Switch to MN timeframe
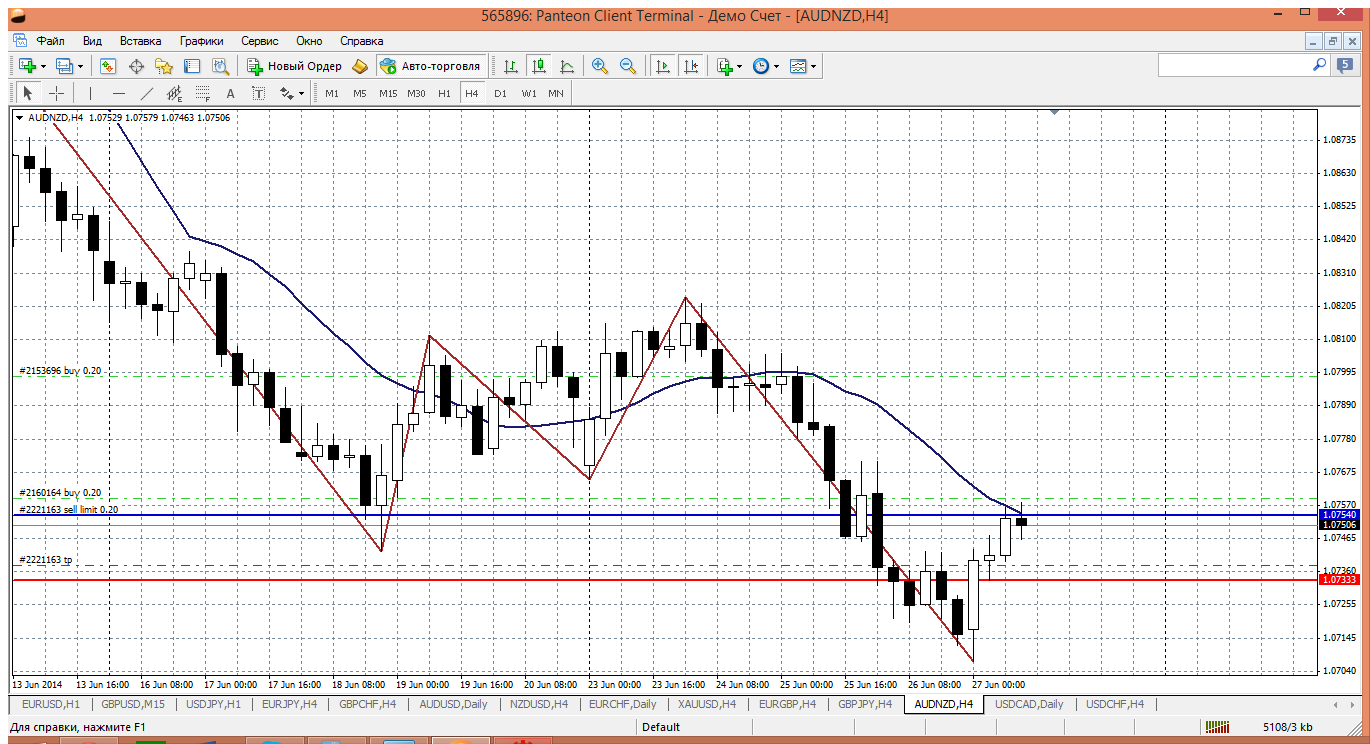Image resolution: width=1370 pixels, height=744 pixels. [556, 93]
